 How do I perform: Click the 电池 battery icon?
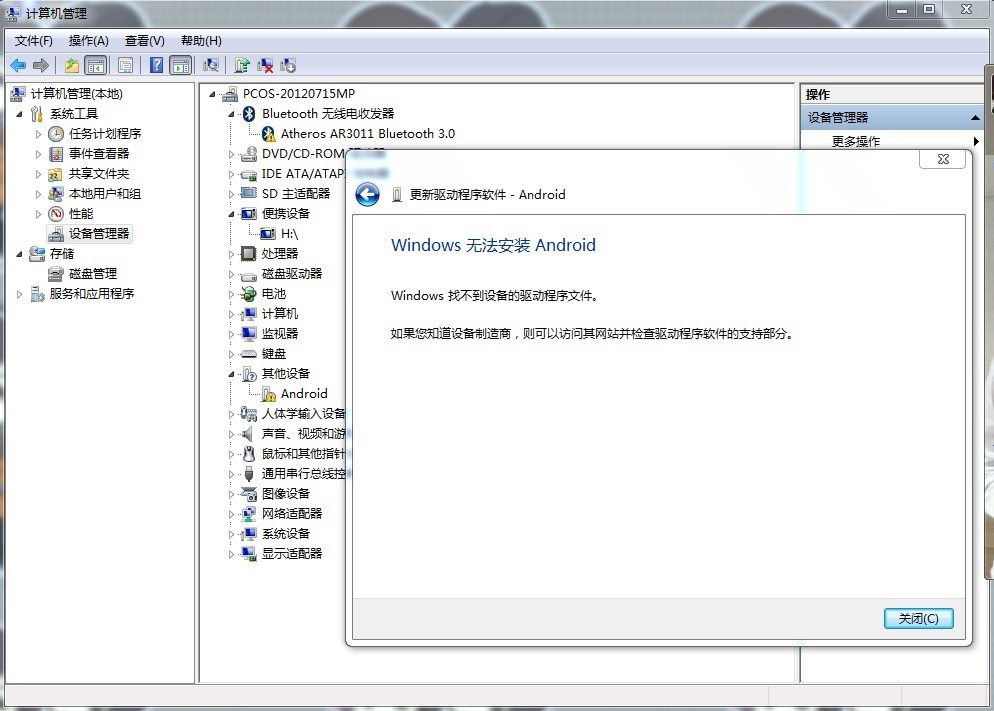249,293
